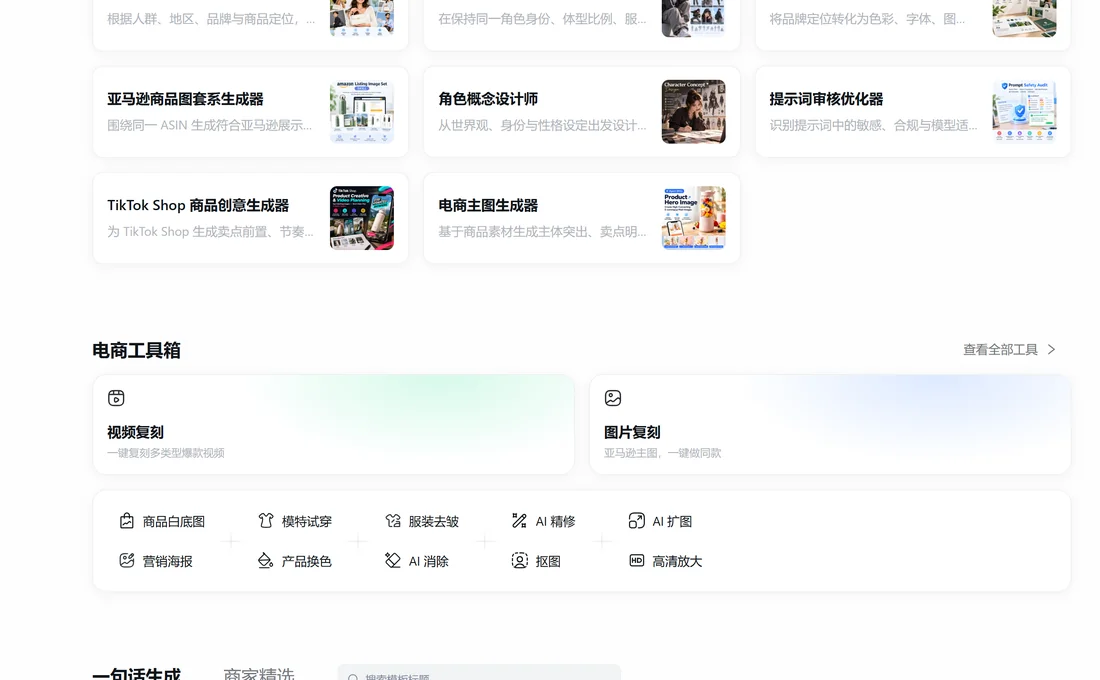The width and height of the screenshot is (1100, 680).
Task: Choose the 营销海报 icon
Action: [x=126, y=561]
